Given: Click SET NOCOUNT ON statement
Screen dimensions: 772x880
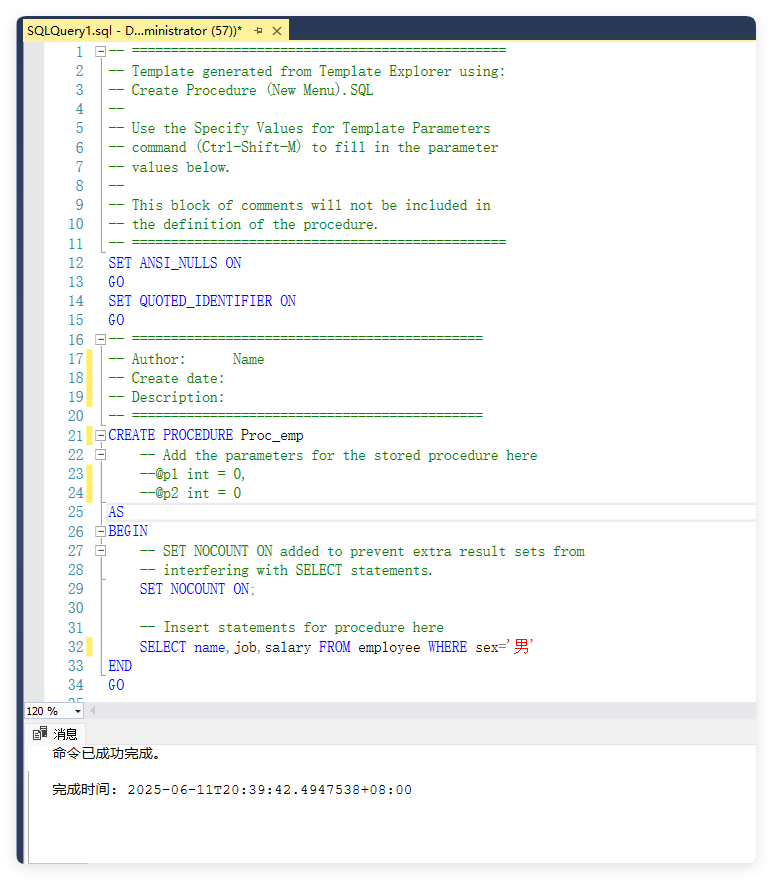Looking at the screenshot, I should tap(197, 589).
